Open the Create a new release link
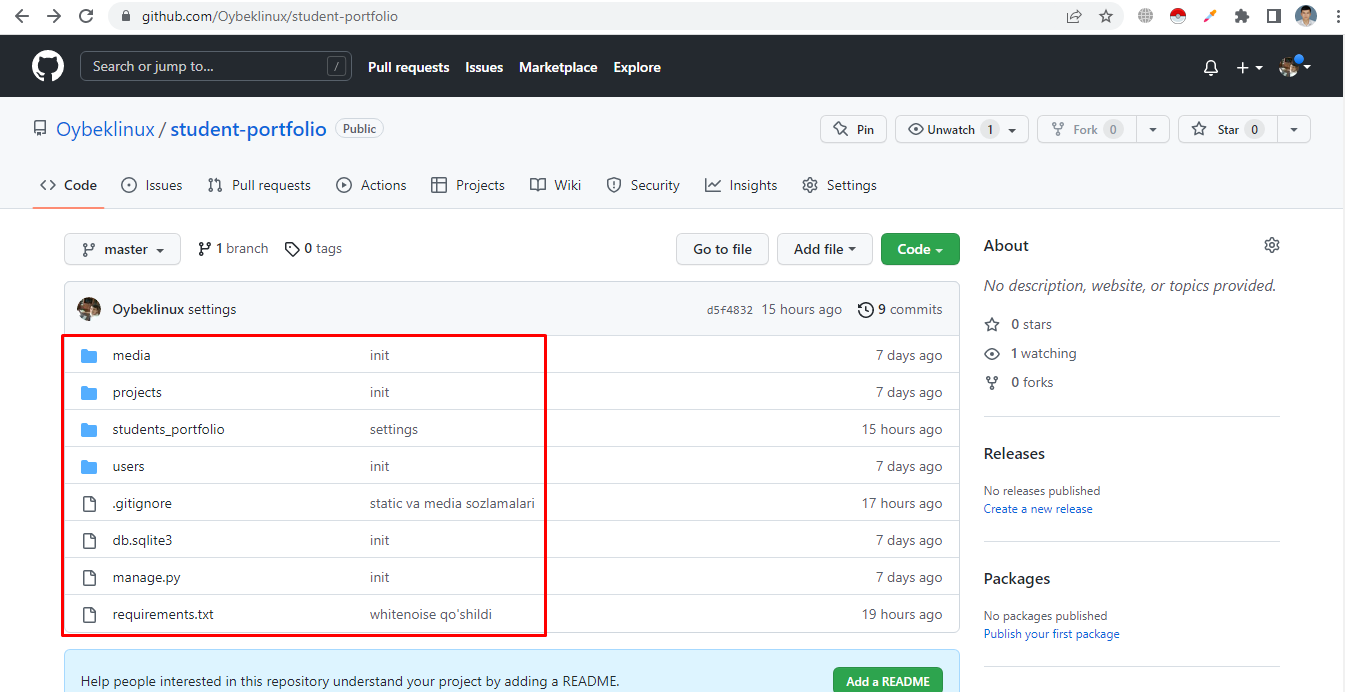 [1038, 509]
